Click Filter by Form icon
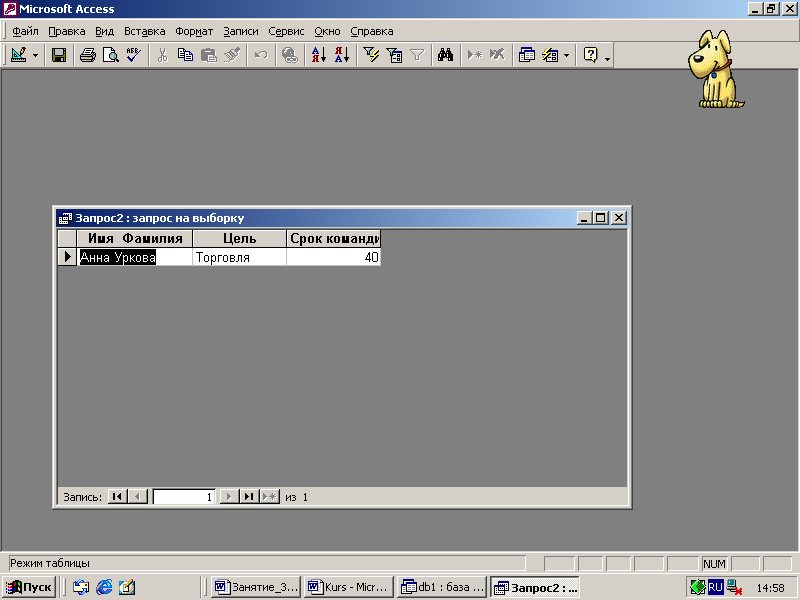 [x=394, y=55]
